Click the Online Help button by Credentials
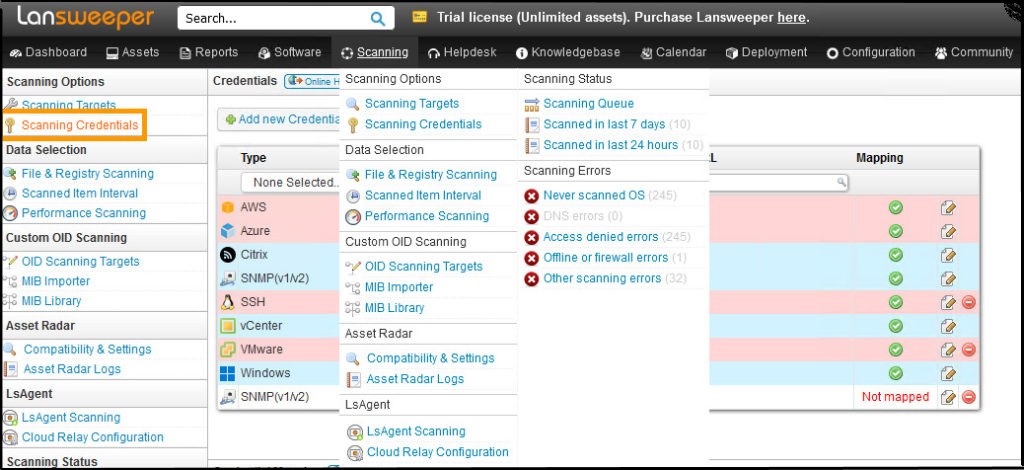This screenshot has height=470, width=1024. click(313, 81)
